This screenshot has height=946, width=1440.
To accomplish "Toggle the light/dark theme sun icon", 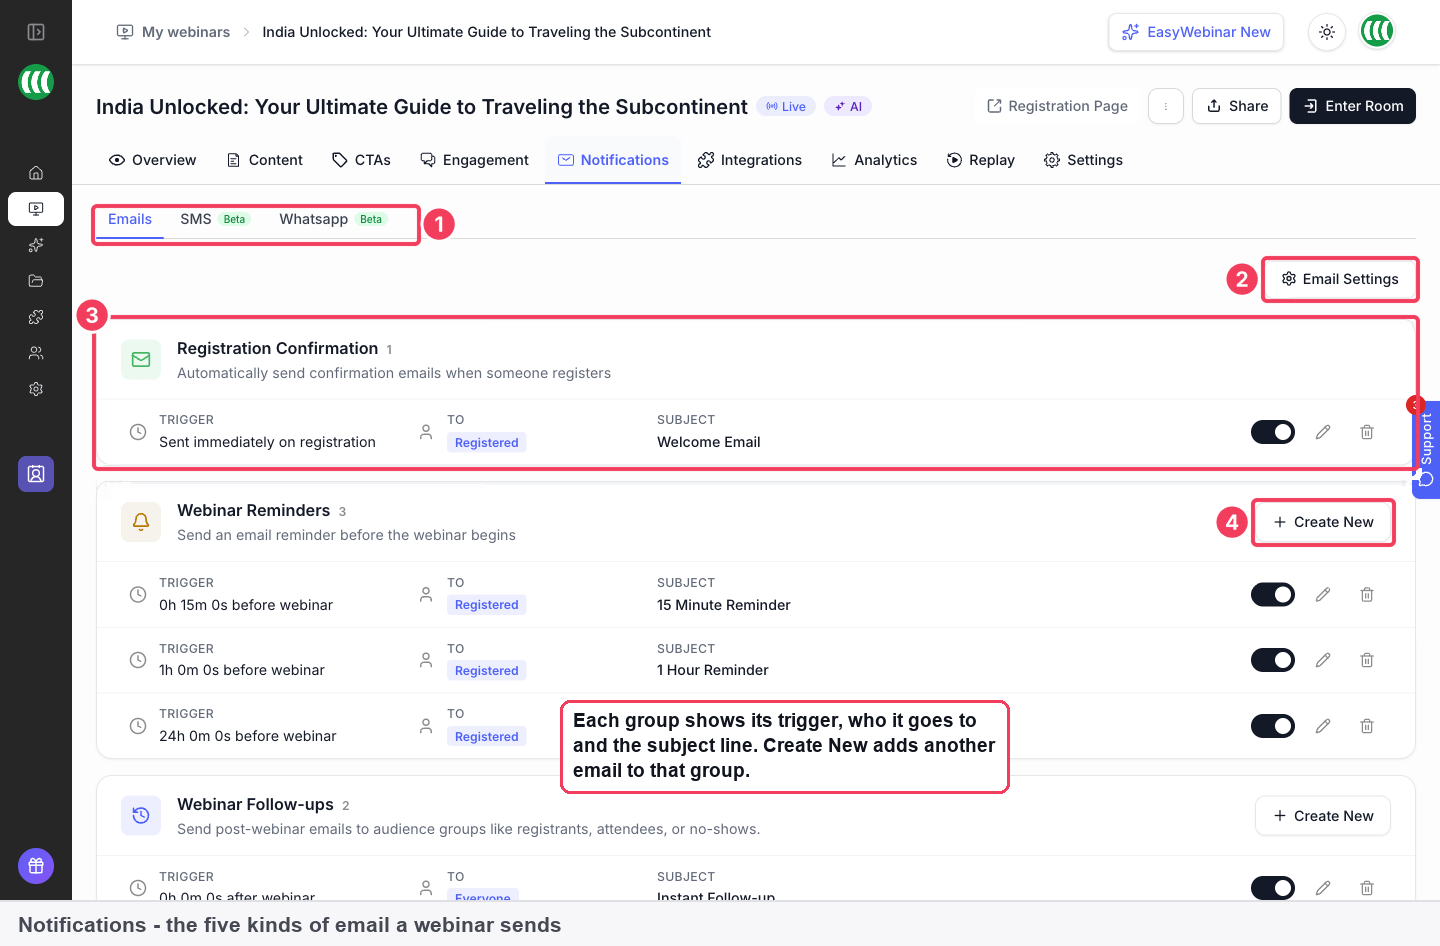I will click(1327, 32).
